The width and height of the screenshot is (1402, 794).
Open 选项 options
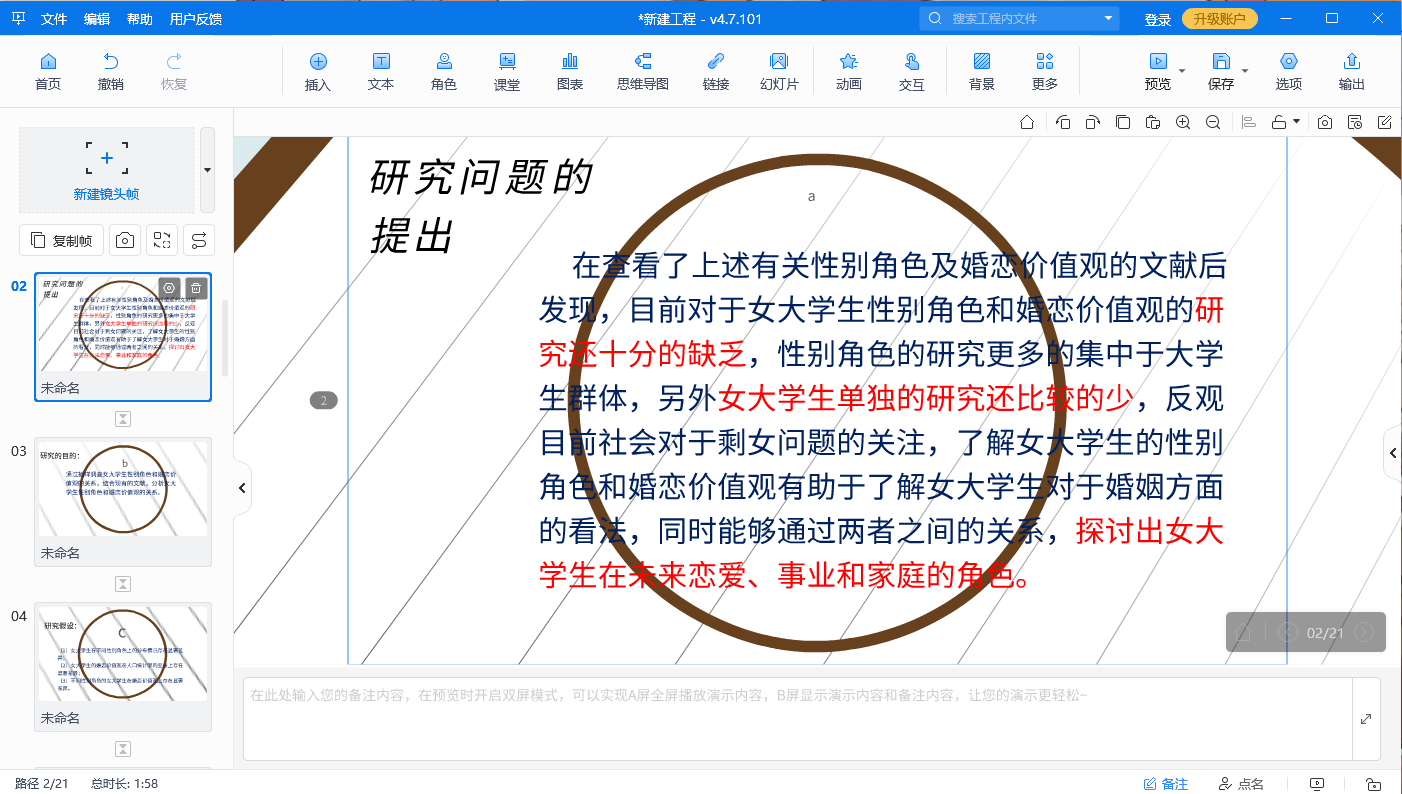coord(1289,71)
